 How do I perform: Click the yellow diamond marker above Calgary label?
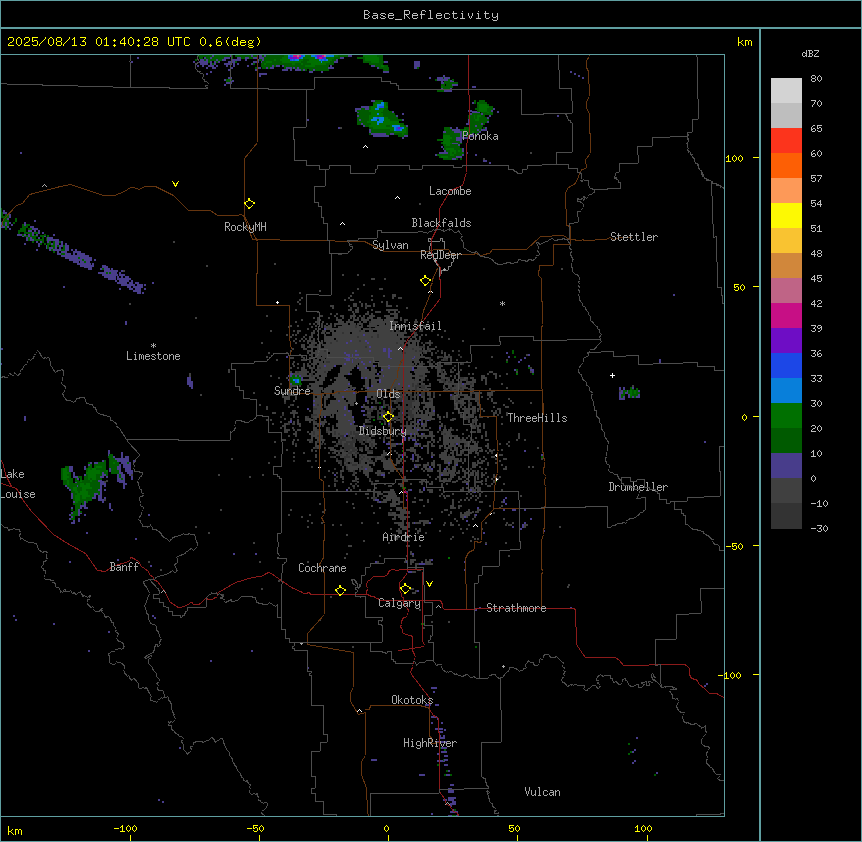405,589
